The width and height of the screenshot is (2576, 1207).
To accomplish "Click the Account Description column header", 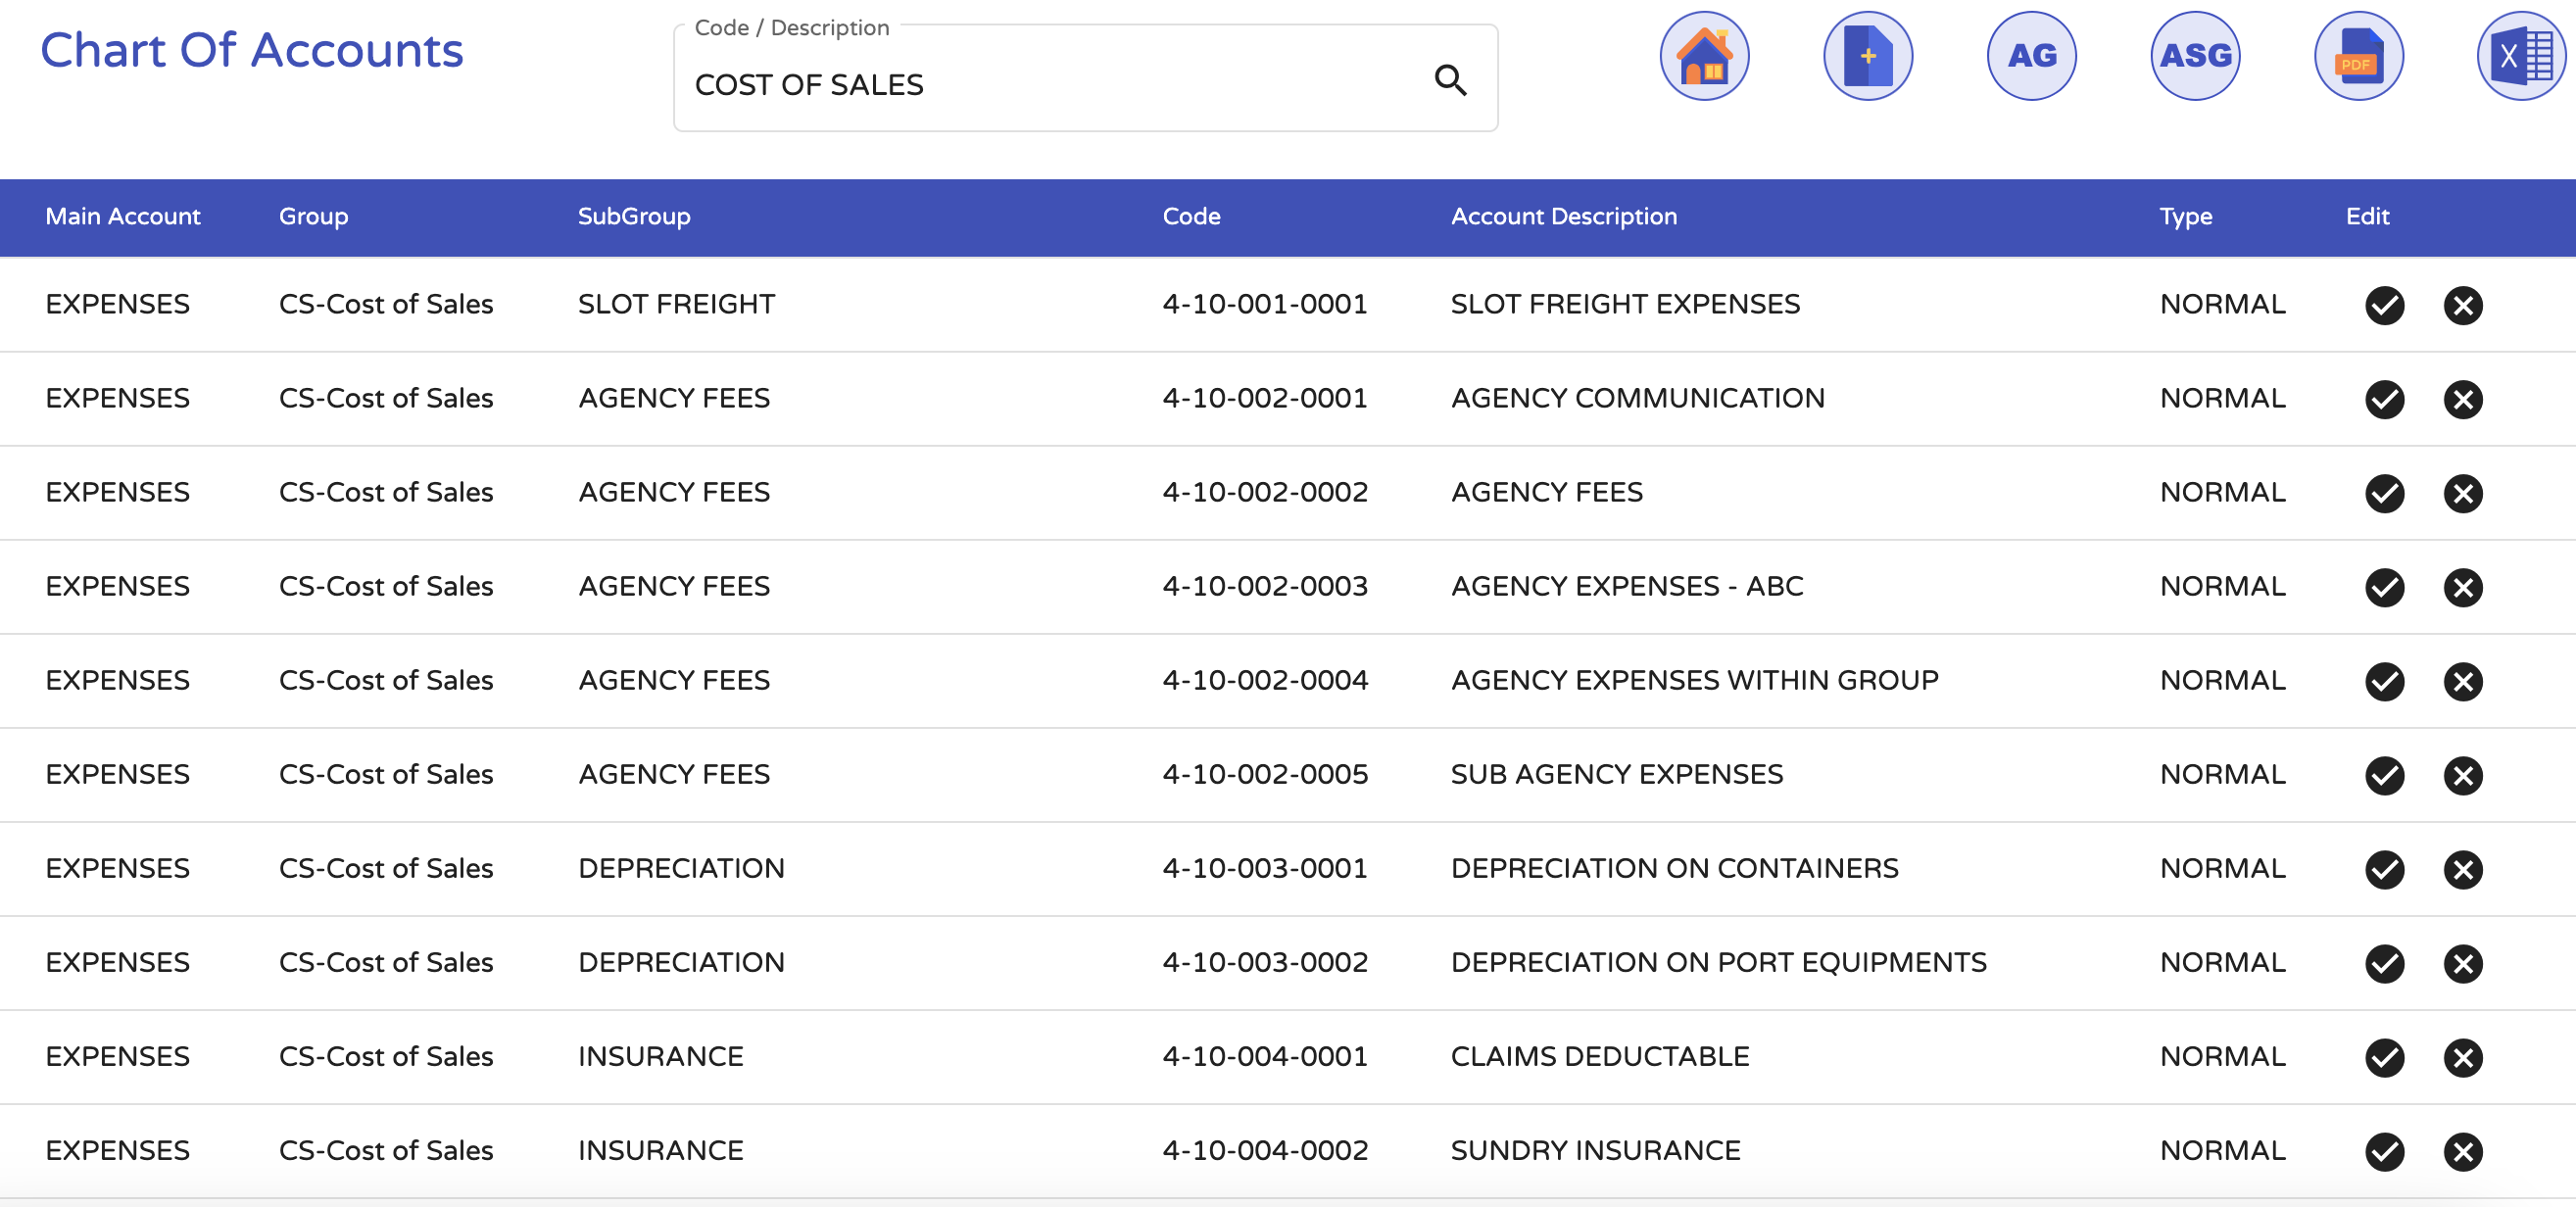I will click(1563, 216).
